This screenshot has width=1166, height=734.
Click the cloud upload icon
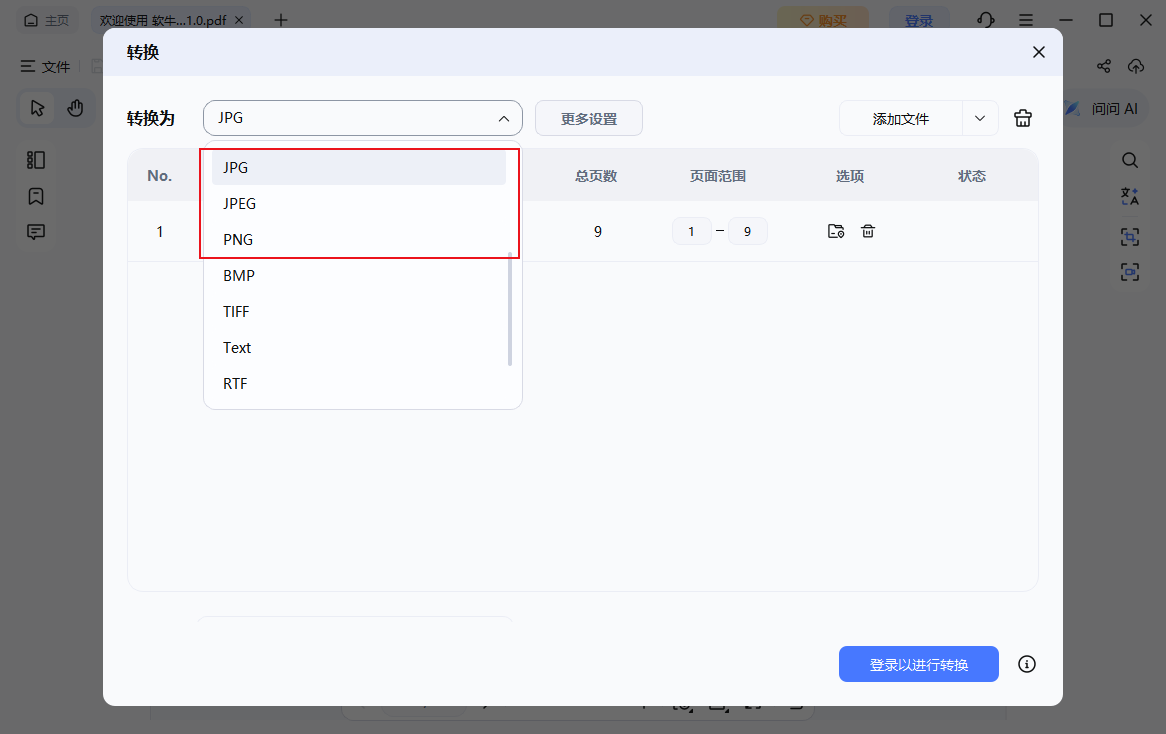click(x=1136, y=66)
